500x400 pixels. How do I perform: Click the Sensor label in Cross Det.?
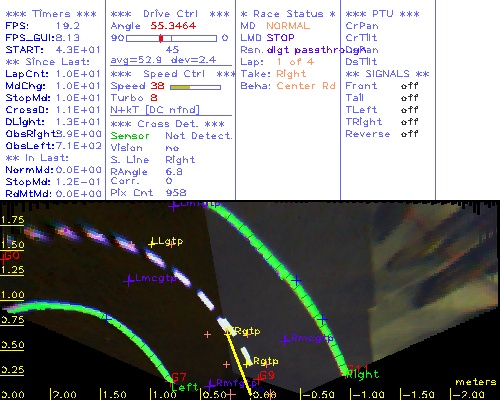point(130,136)
